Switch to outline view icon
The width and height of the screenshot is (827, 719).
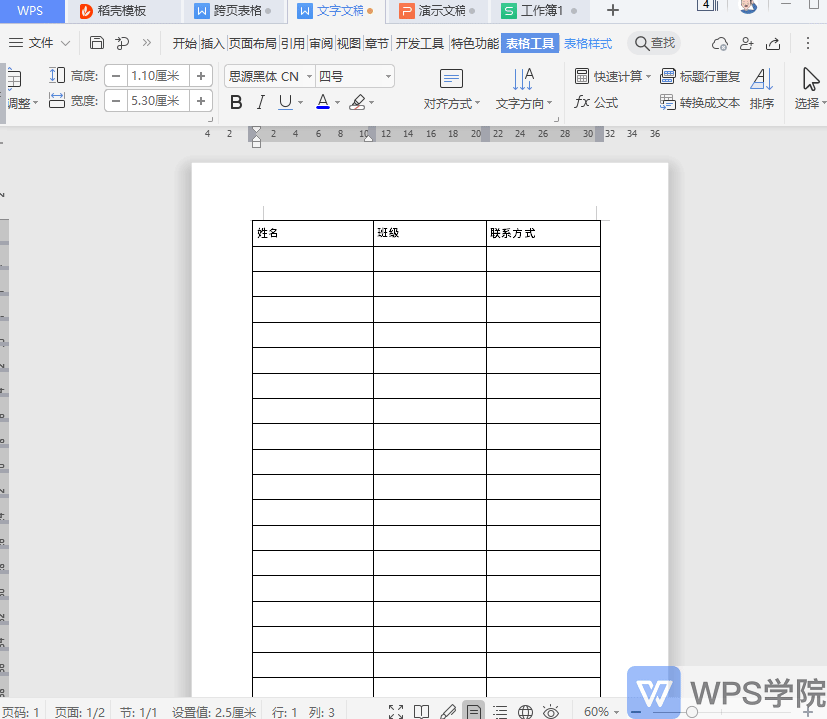point(499,712)
